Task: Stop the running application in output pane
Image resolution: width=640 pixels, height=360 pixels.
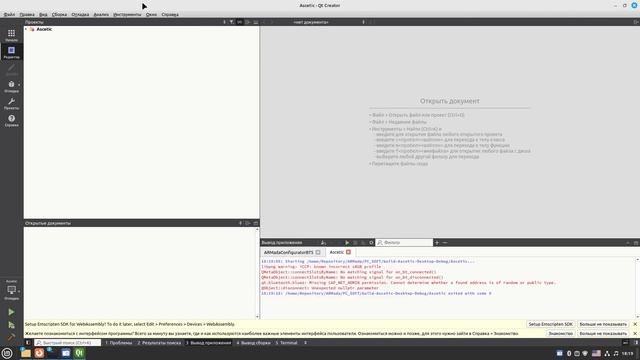Action: point(355,242)
